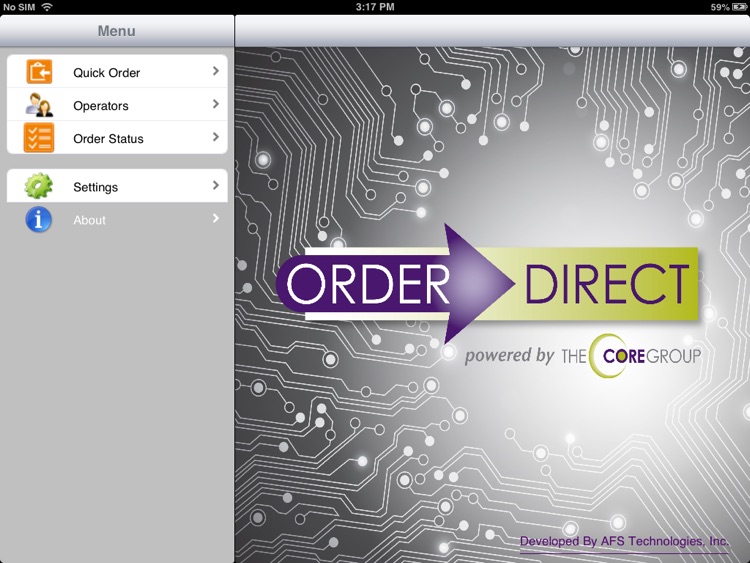Image resolution: width=750 pixels, height=563 pixels.
Task: Open the Operators menu item
Action: tap(117, 104)
